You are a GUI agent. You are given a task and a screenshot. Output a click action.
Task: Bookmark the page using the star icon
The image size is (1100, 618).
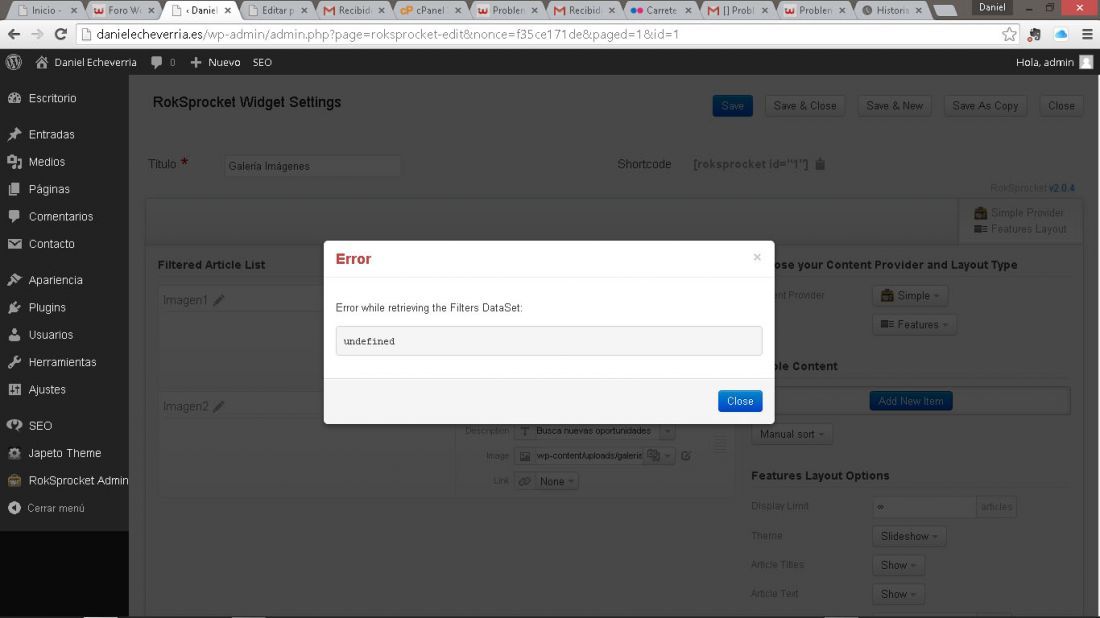coord(1009,34)
